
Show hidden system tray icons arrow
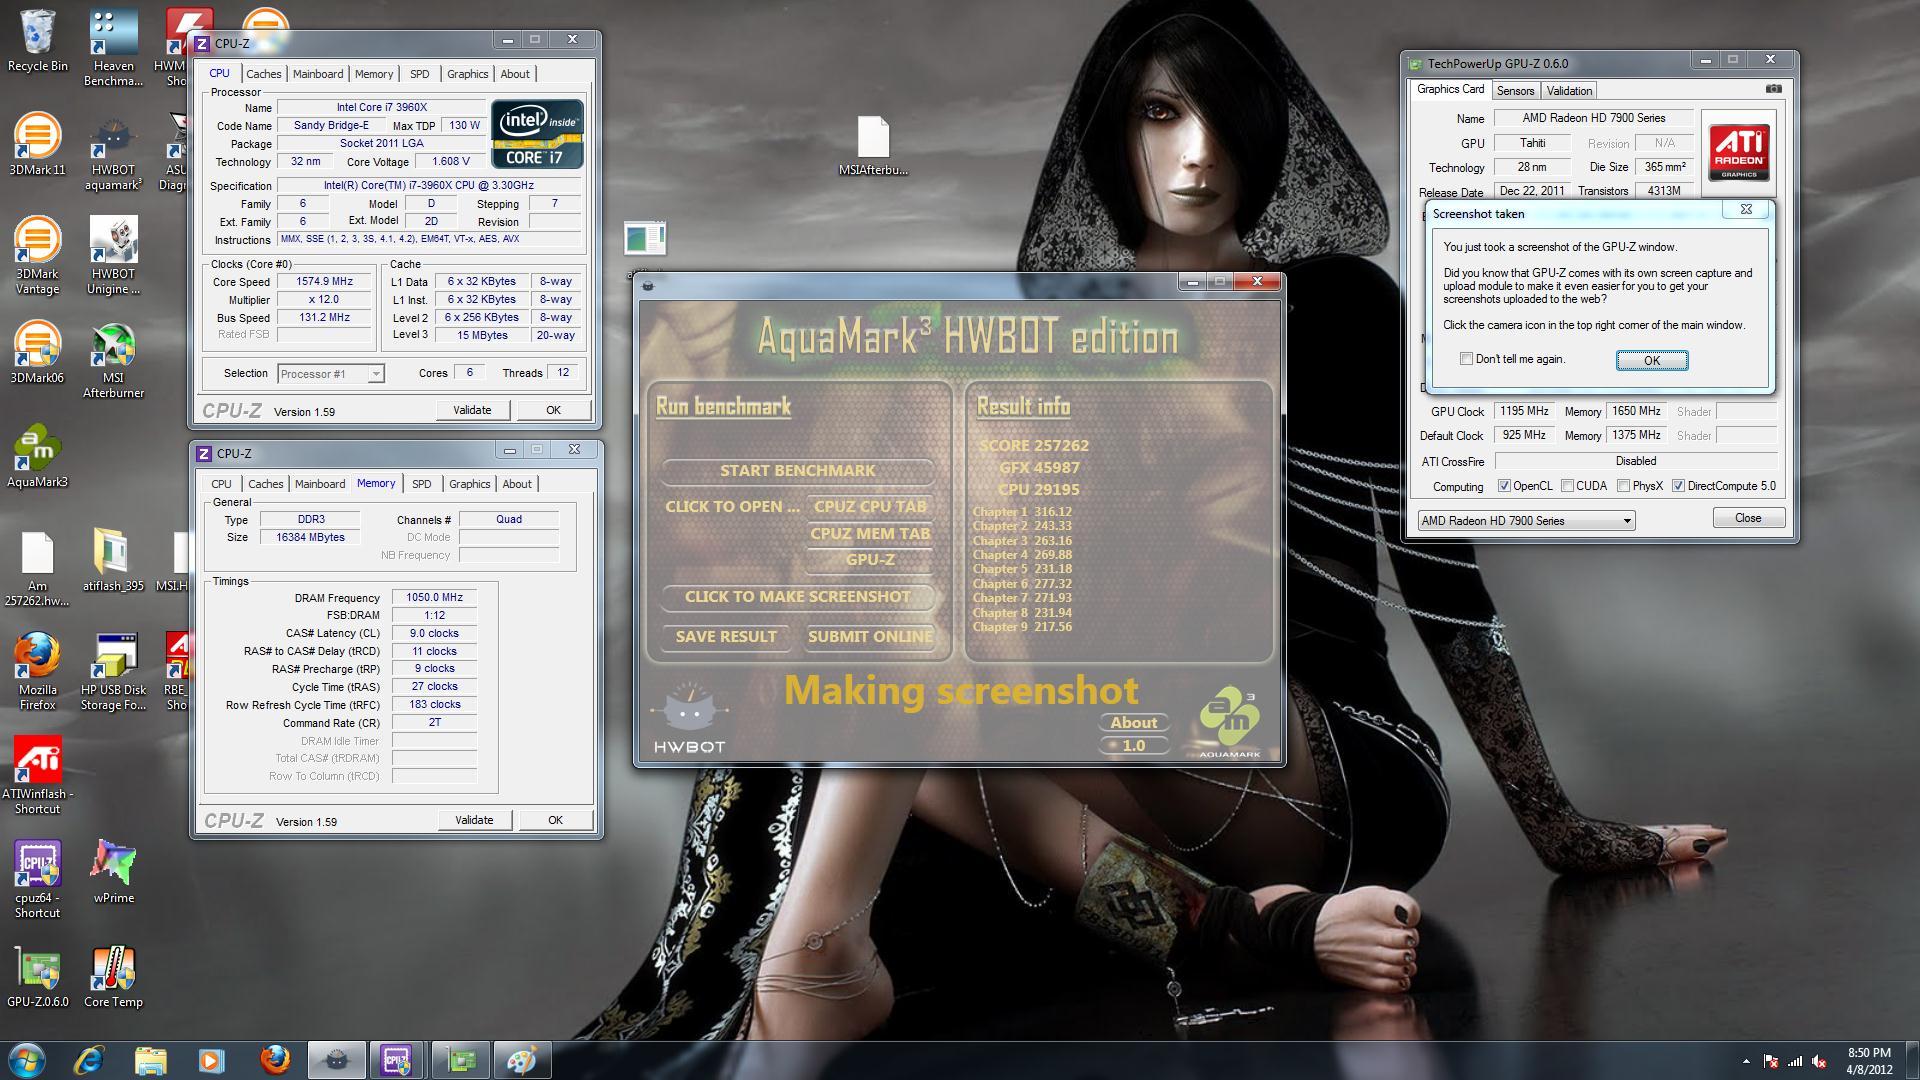coord(1746,1061)
